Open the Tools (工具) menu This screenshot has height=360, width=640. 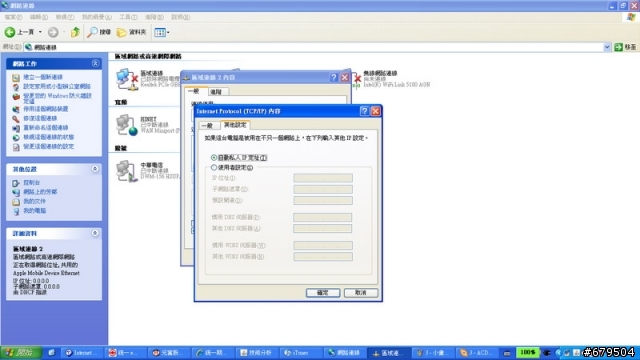pyautogui.click(x=128, y=17)
